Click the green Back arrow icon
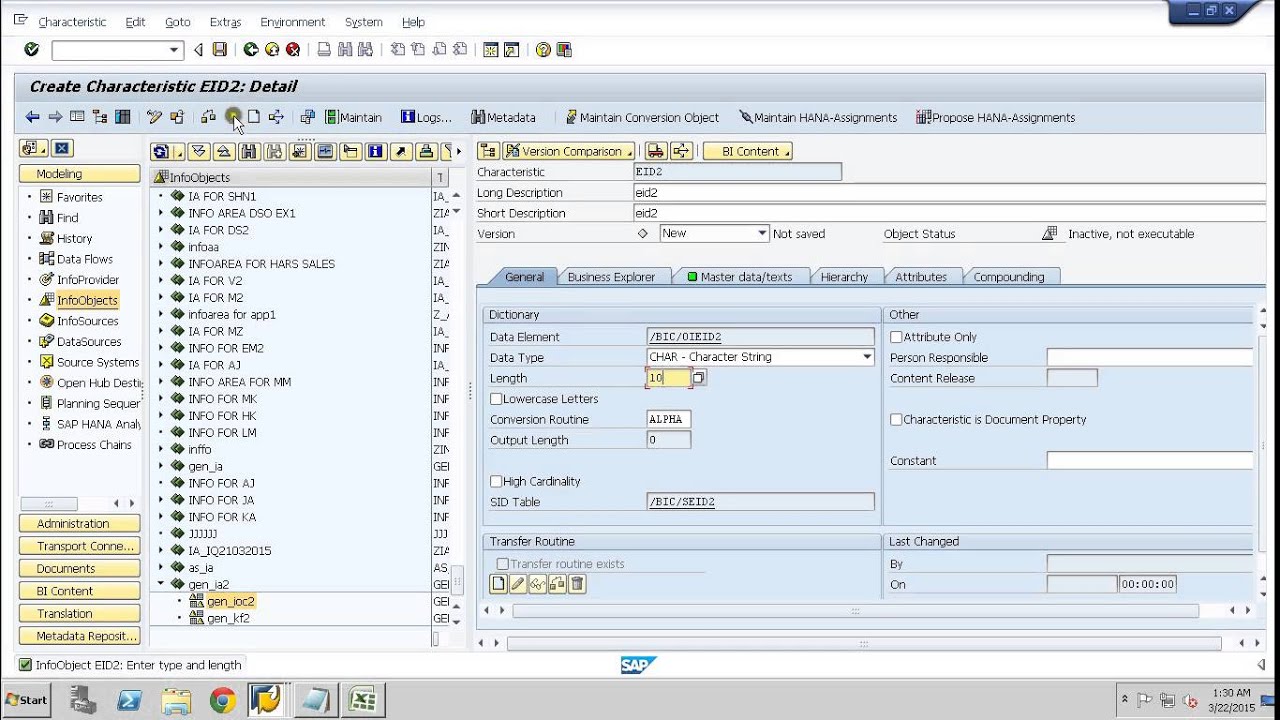Image resolution: width=1280 pixels, height=720 pixels. [x=250, y=49]
